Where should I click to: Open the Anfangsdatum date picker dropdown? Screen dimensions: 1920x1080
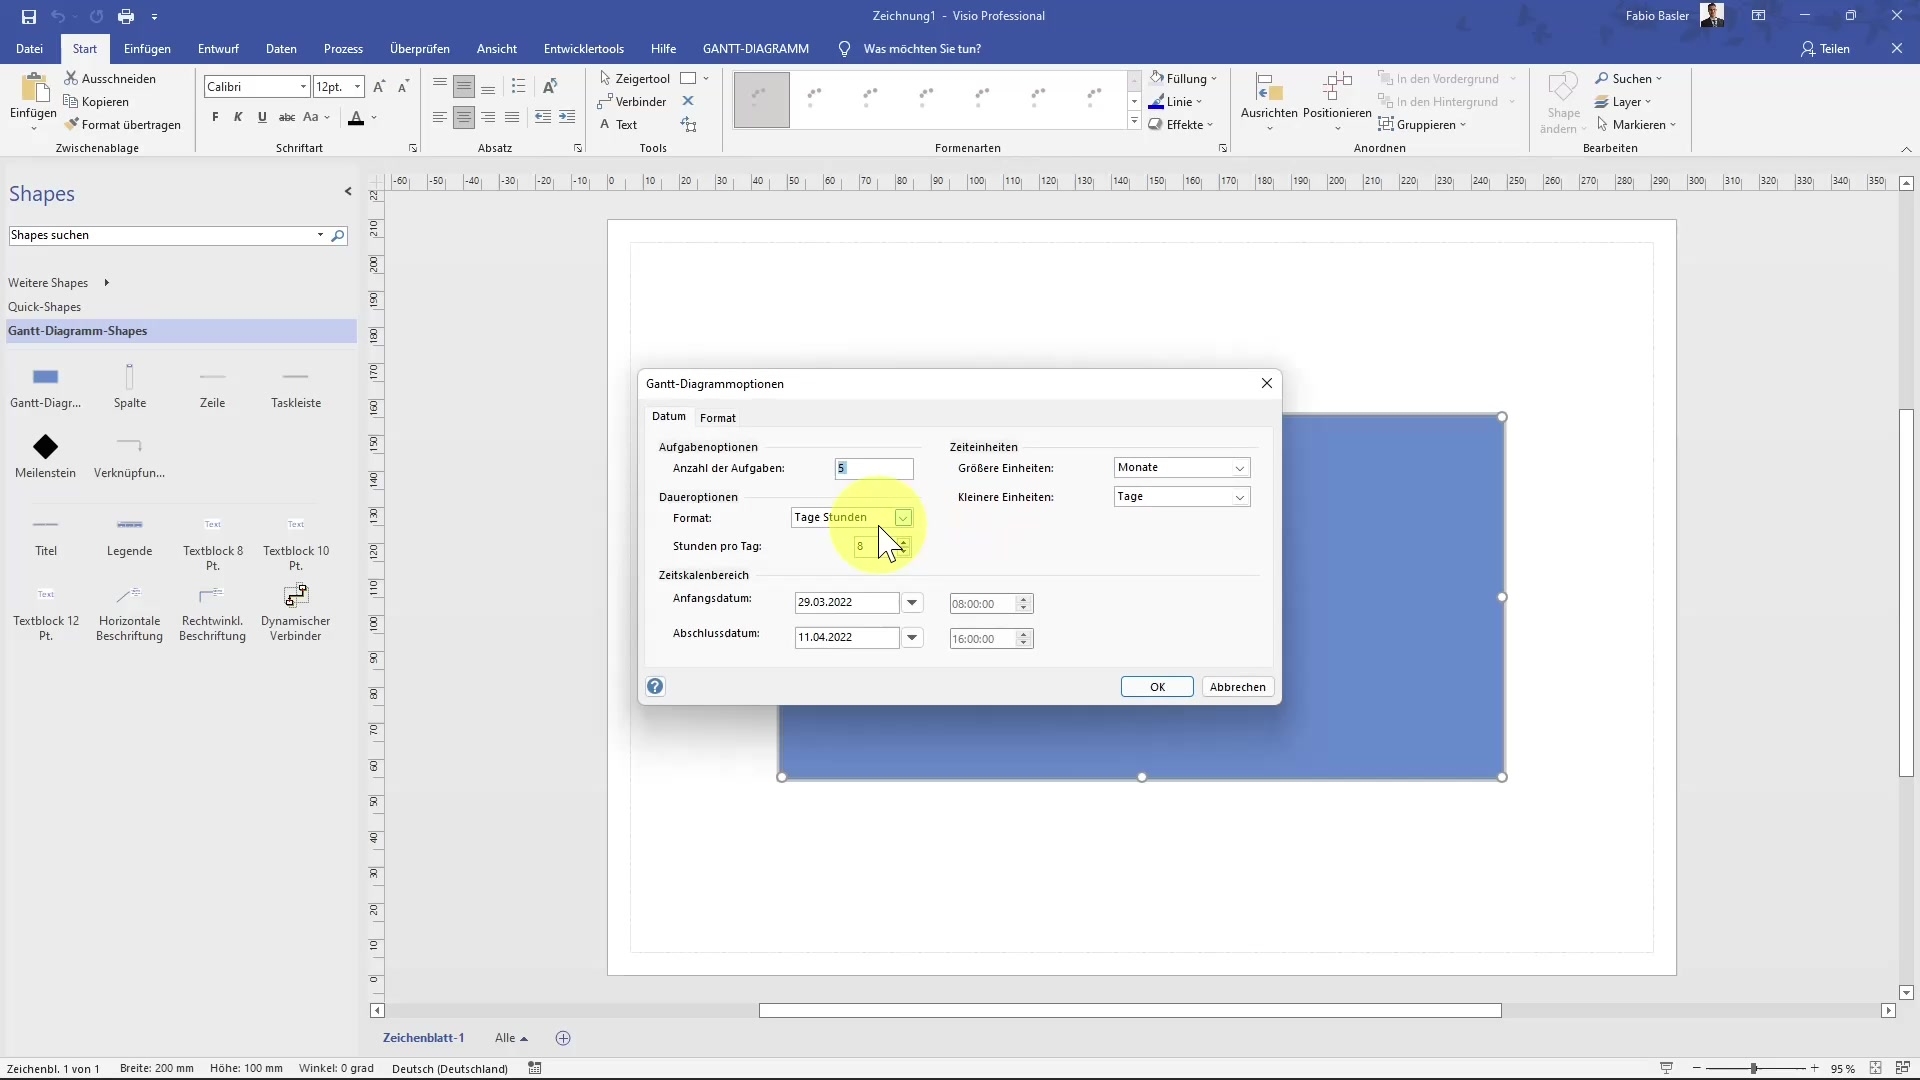click(913, 603)
